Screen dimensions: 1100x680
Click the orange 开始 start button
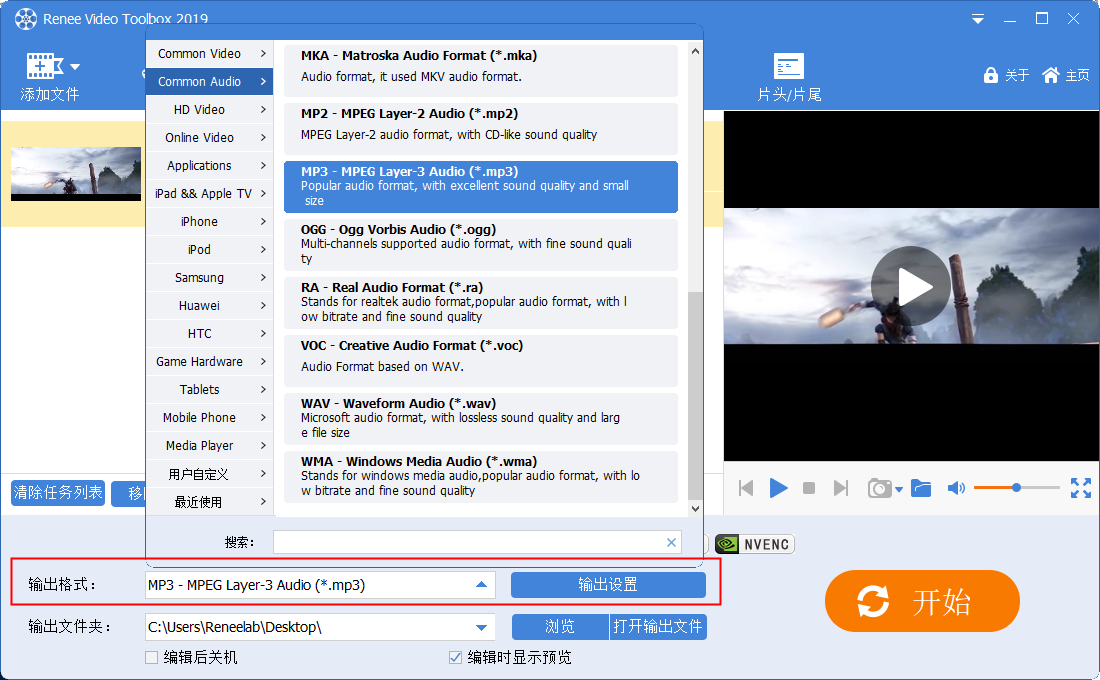922,601
